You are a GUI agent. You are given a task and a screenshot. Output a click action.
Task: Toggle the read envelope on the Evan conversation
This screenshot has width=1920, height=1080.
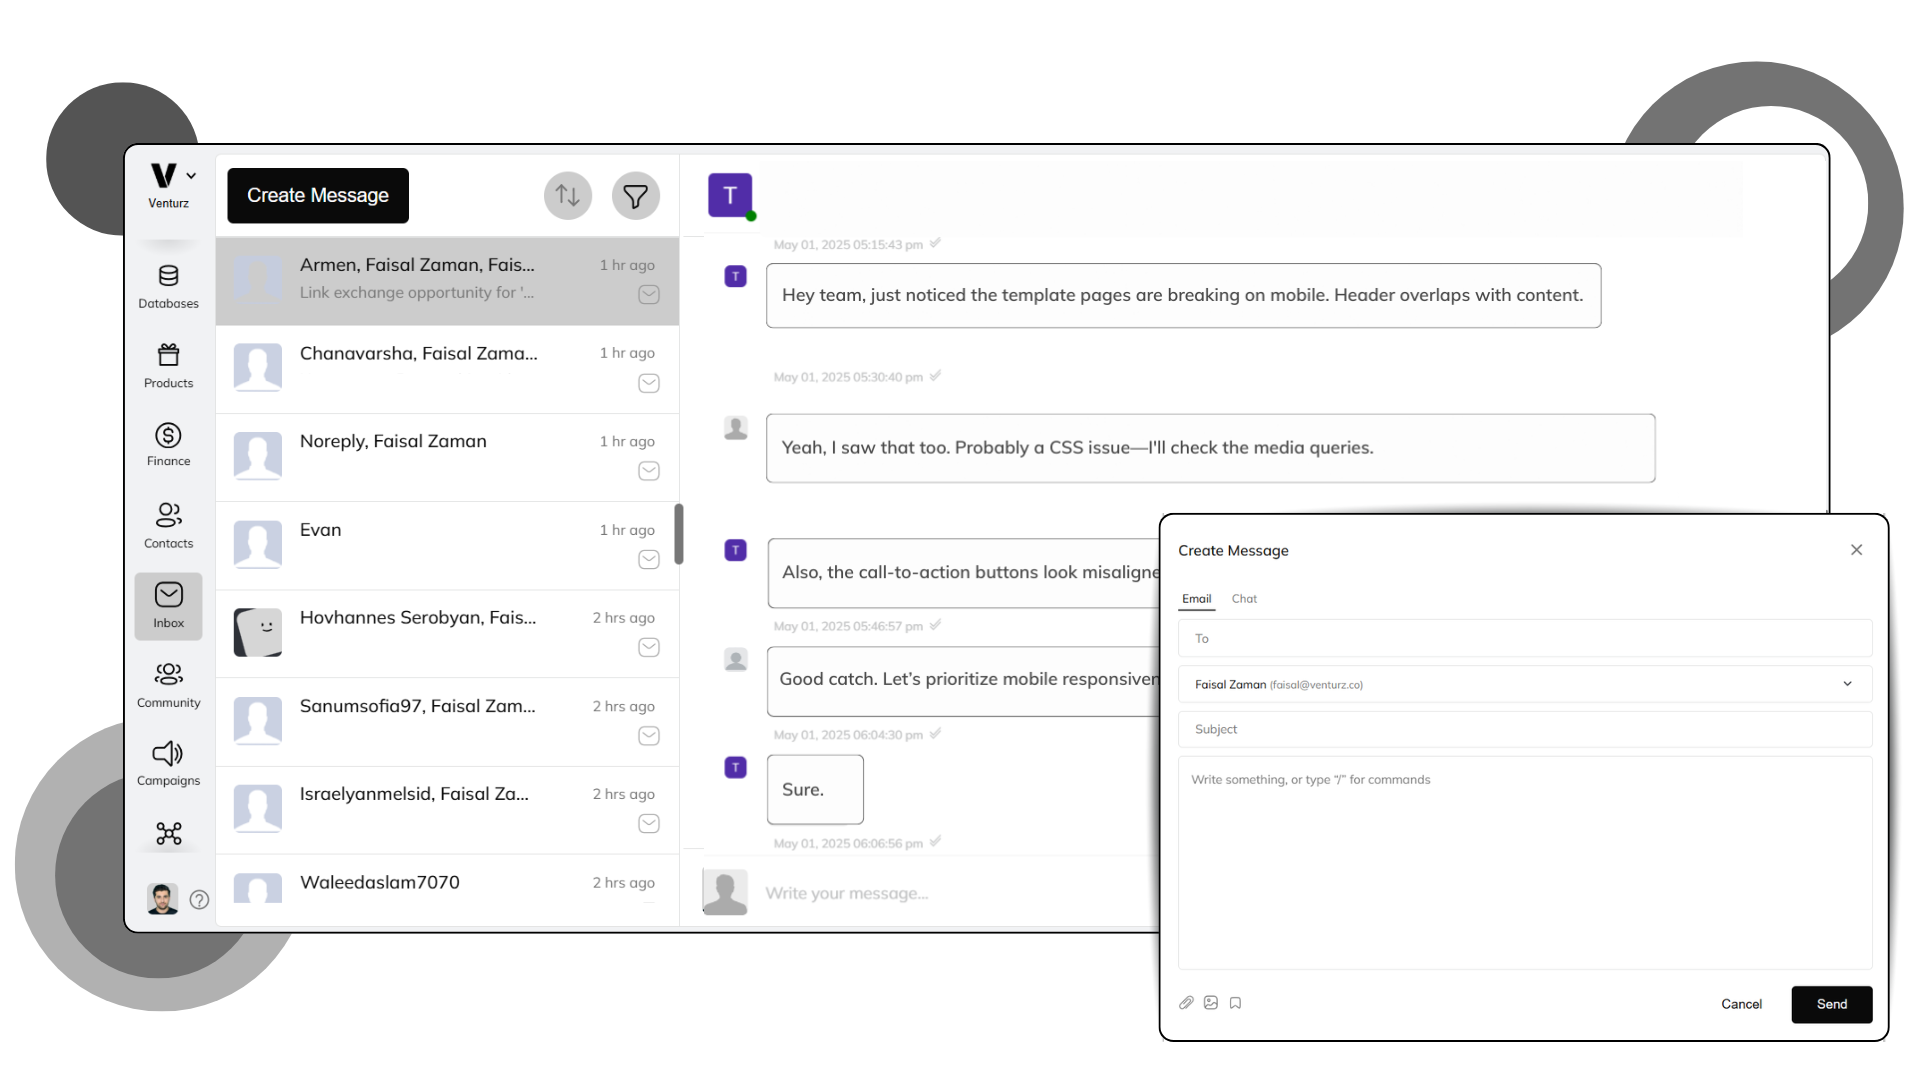click(648, 559)
